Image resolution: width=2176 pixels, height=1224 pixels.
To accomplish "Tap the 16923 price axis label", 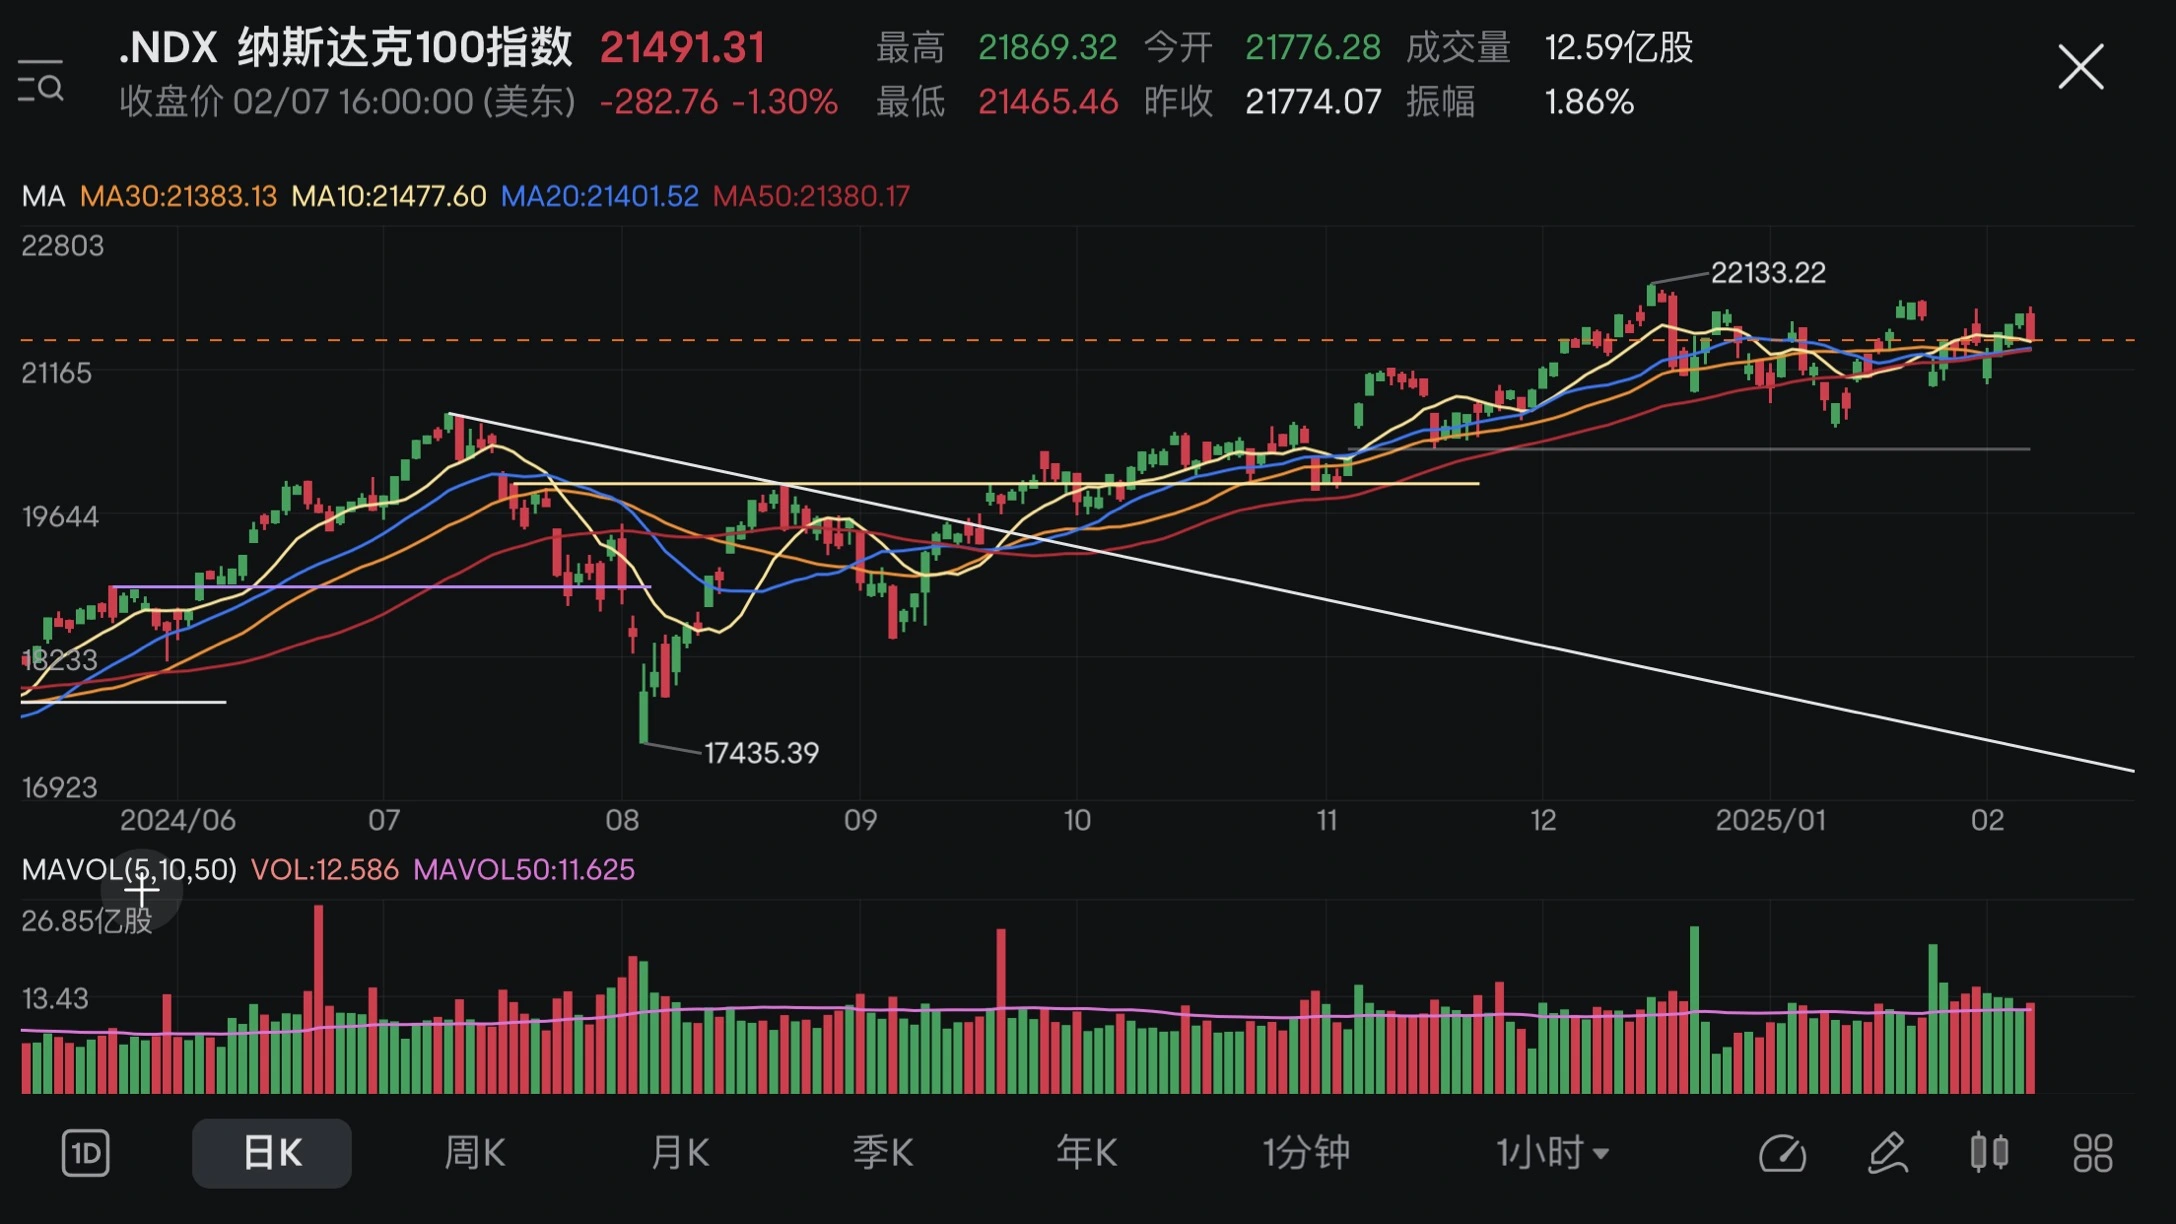I will tap(59, 787).
